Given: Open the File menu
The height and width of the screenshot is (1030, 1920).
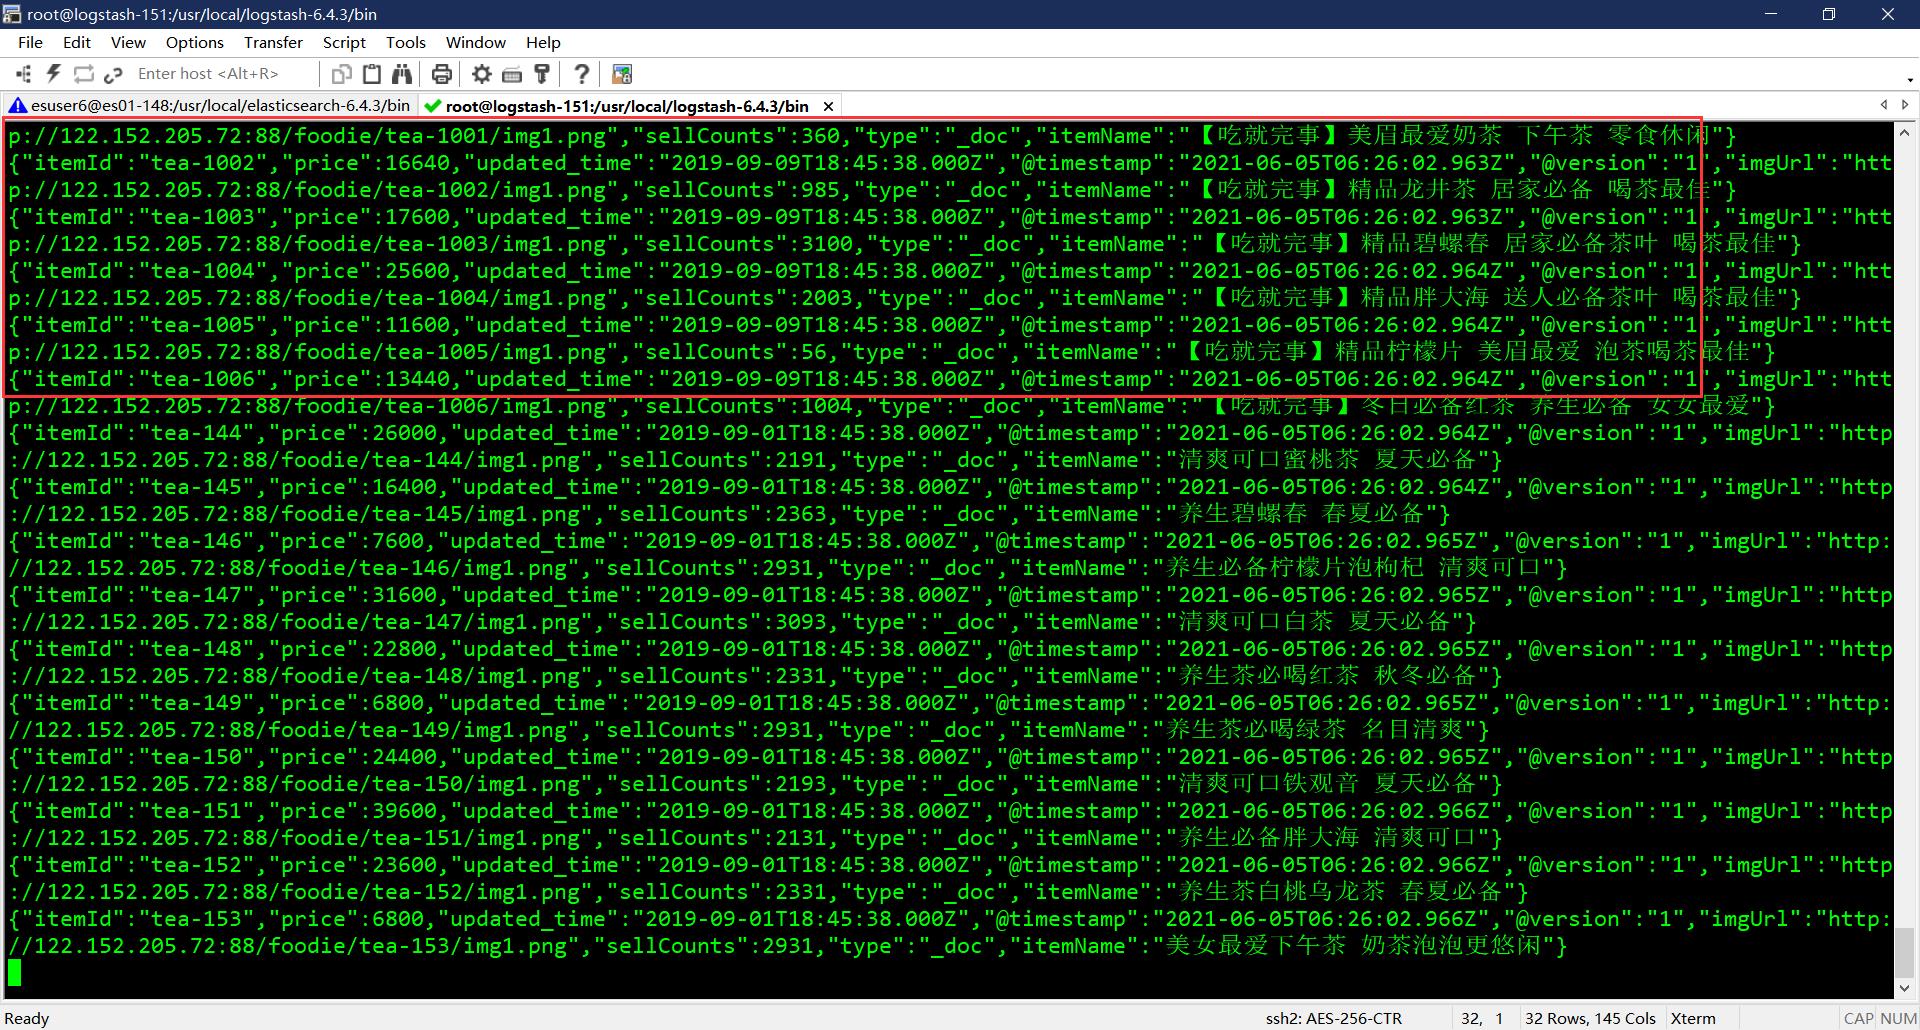Looking at the screenshot, I should pyautogui.click(x=30, y=42).
